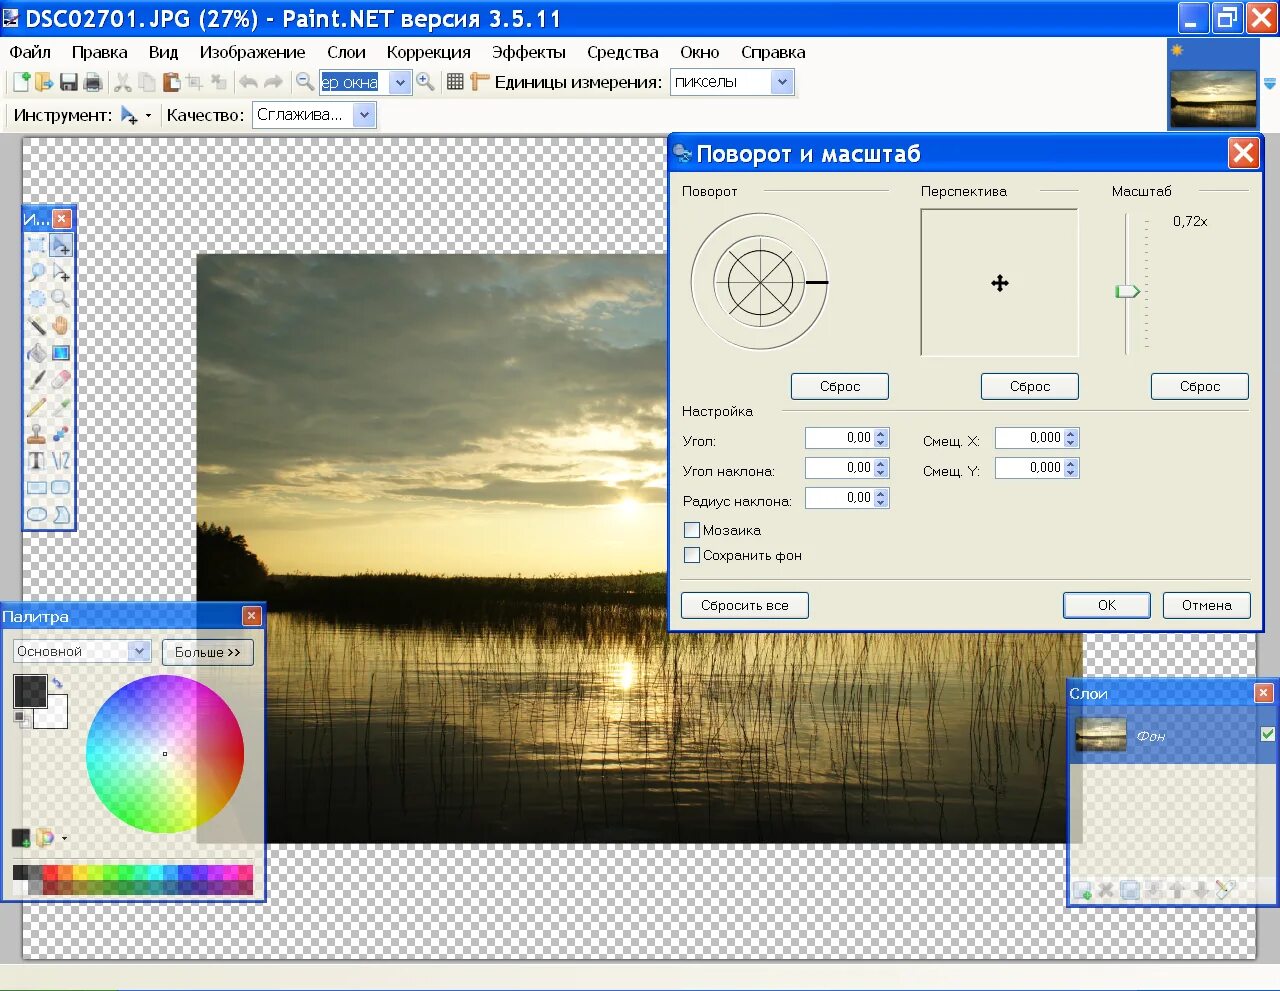Click Сброс under Поворот dial

pyautogui.click(x=840, y=386)
